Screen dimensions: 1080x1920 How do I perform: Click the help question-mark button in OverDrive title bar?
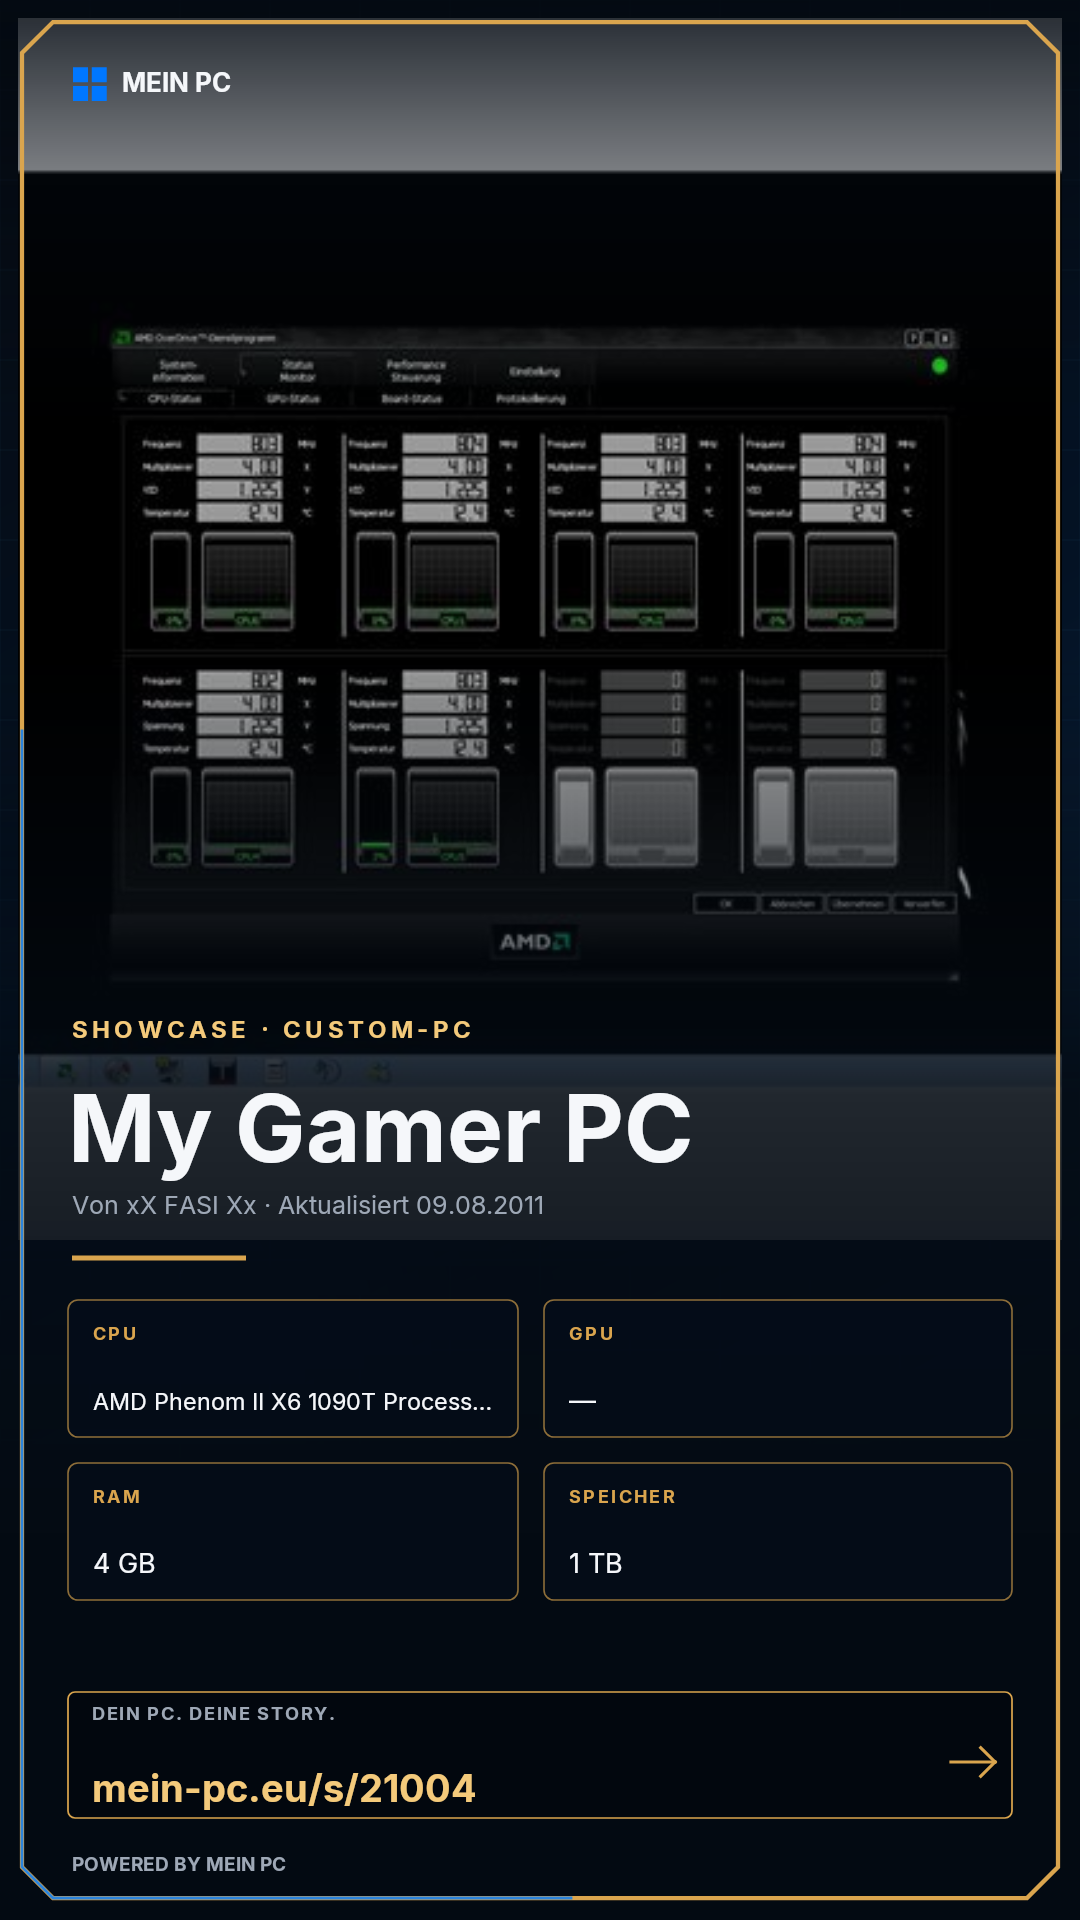pos(912,338)
